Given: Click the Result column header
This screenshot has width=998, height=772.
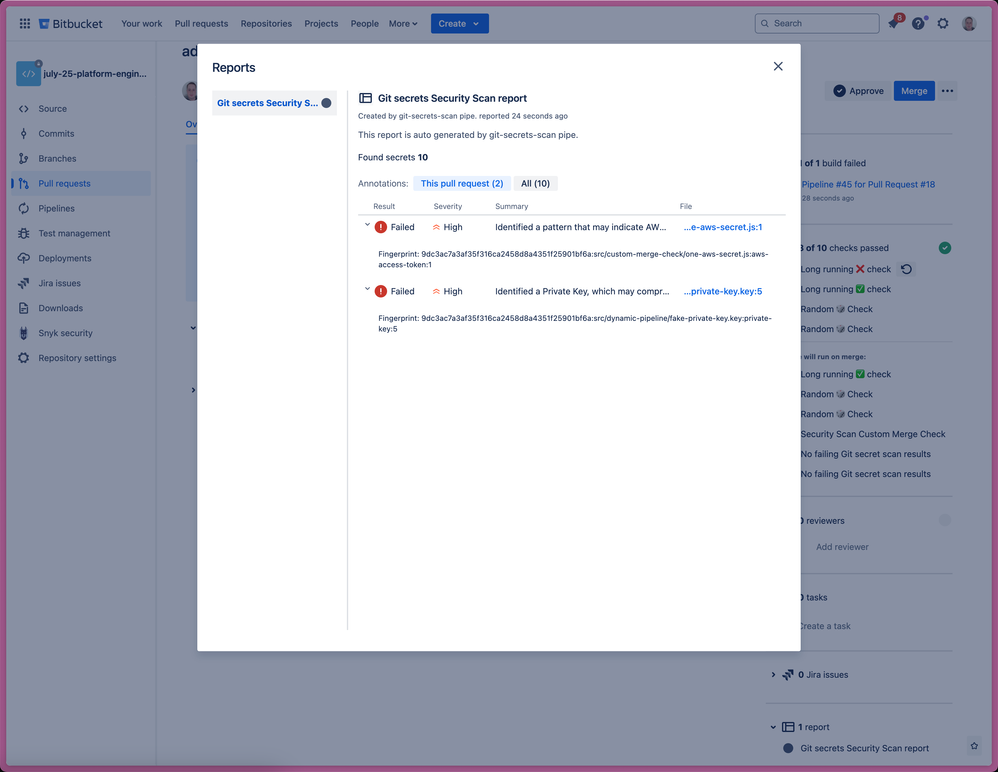Looking at the screenshot, I should pyautogui.click(x=384, y=206).
